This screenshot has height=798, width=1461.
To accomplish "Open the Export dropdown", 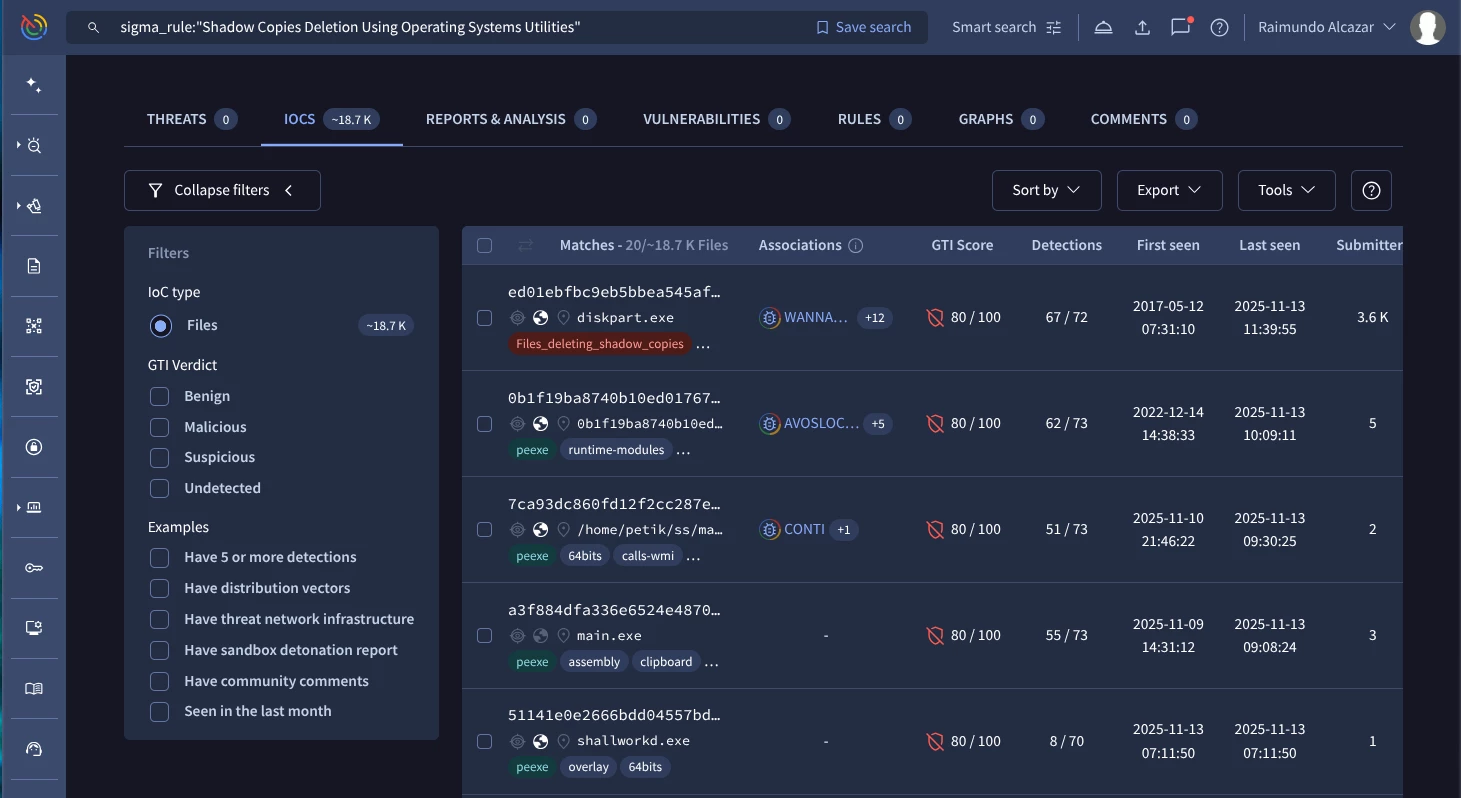I will tap(1169, 190).
